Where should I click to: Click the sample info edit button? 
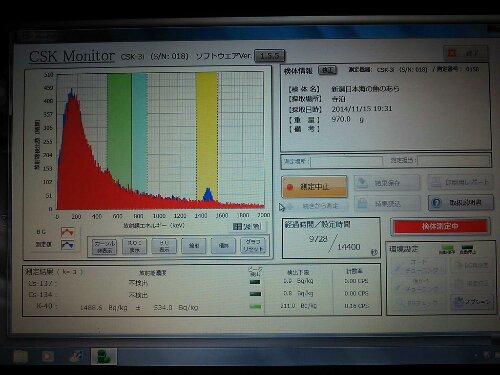pos(327,70)
